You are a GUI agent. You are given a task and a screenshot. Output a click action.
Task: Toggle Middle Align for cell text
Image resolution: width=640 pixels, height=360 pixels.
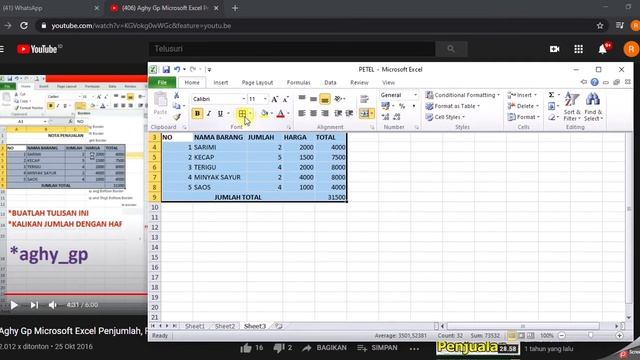click(x=313, y=98)
